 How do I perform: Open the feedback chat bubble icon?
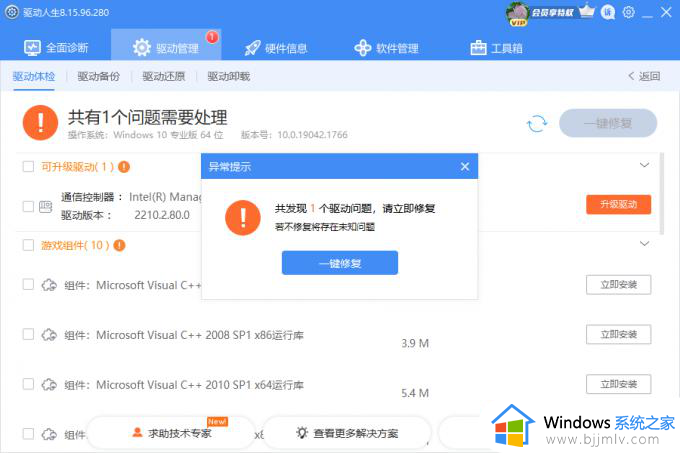pyautogui.click(x=608, y=12)
